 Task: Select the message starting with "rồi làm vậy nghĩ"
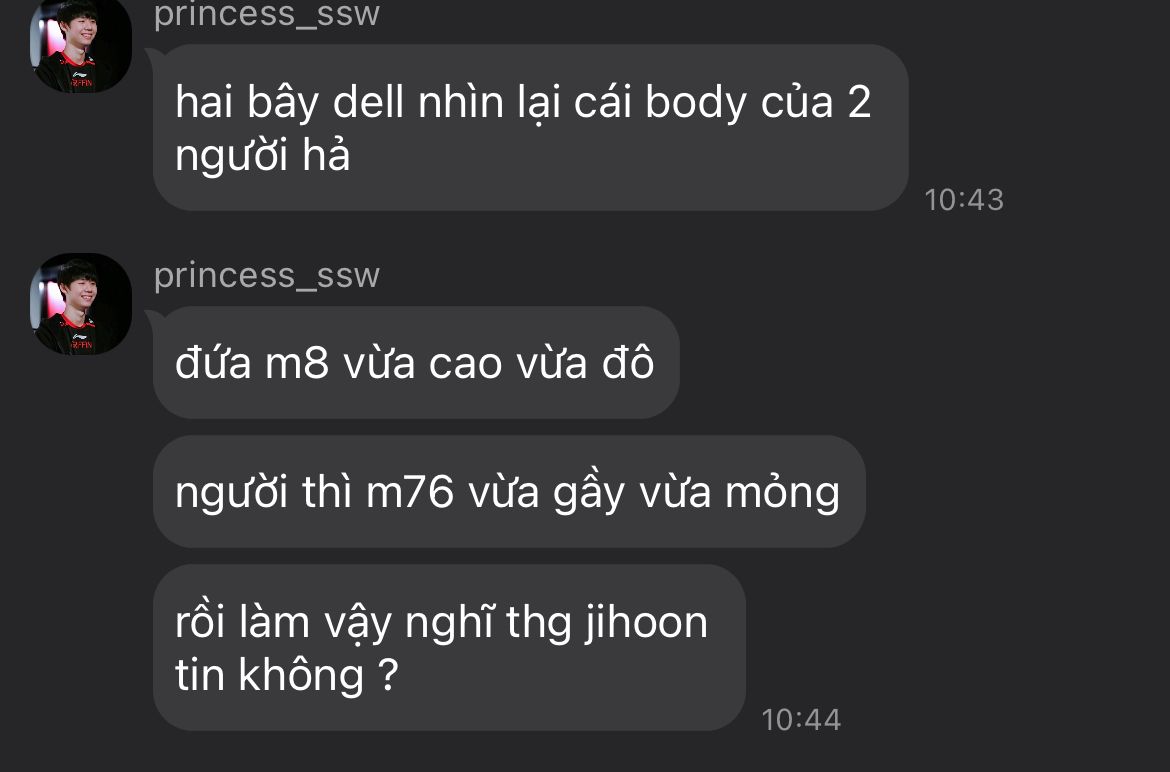click(x=449, y=647)
